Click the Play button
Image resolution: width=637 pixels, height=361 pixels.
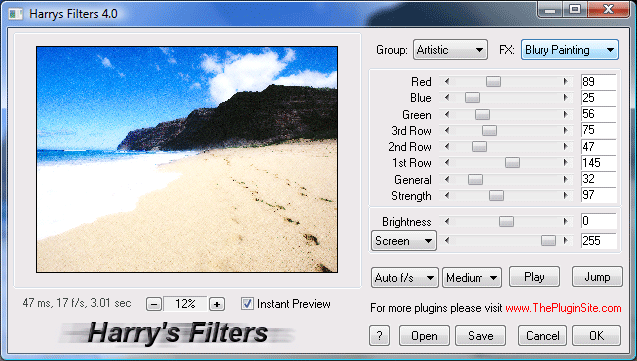coord(534,277)
